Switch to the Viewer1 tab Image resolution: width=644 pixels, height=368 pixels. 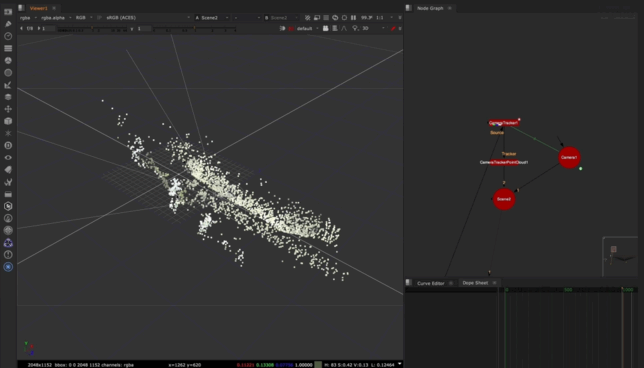coord(39,8)
